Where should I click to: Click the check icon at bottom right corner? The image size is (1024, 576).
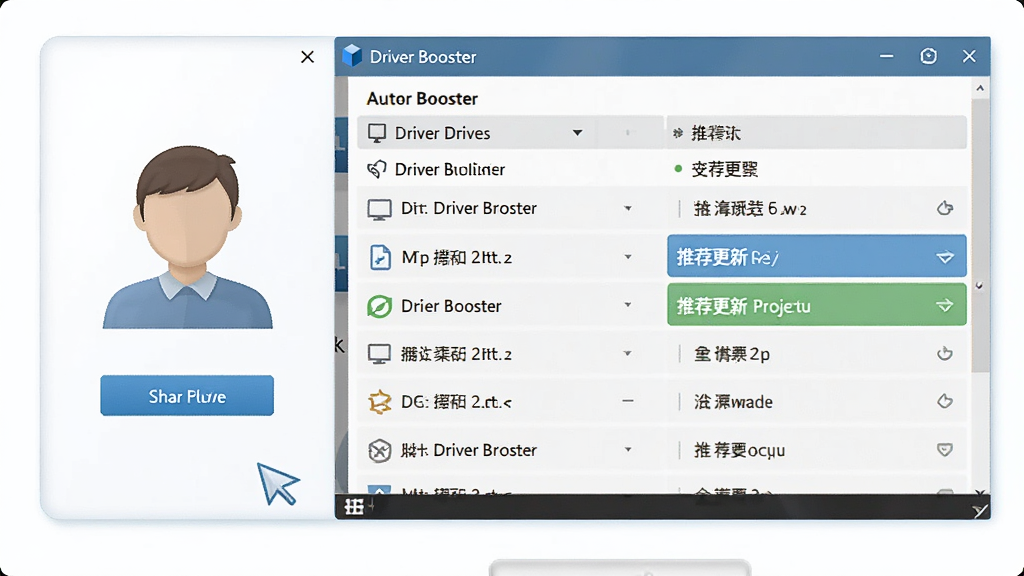click(979, 511)
